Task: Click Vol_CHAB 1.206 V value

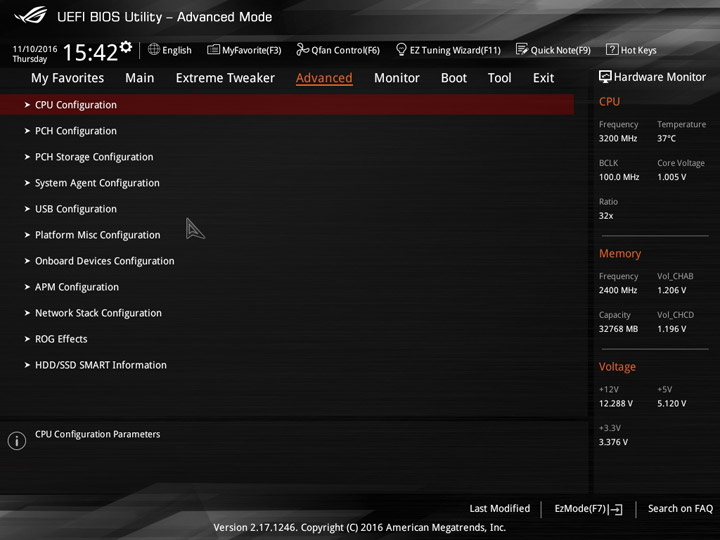Action: click(671, 290)
